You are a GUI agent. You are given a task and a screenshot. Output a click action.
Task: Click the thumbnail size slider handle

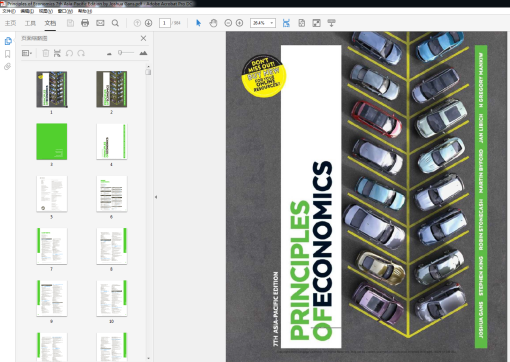point(120,52)
